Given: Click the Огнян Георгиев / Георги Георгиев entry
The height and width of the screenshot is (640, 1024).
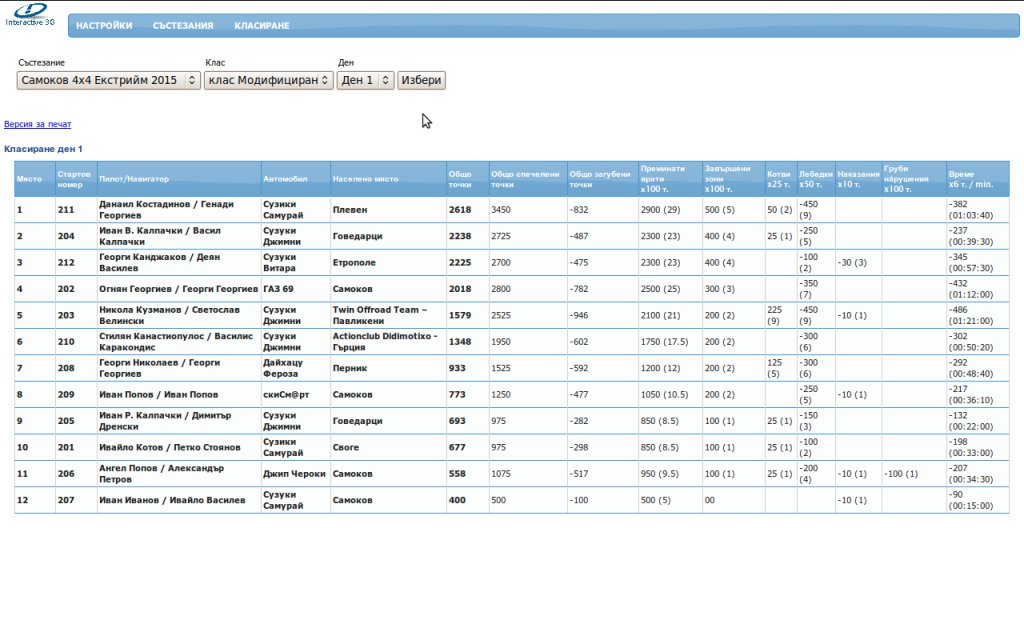Looking at the screenshot, I should pos(178,289).
